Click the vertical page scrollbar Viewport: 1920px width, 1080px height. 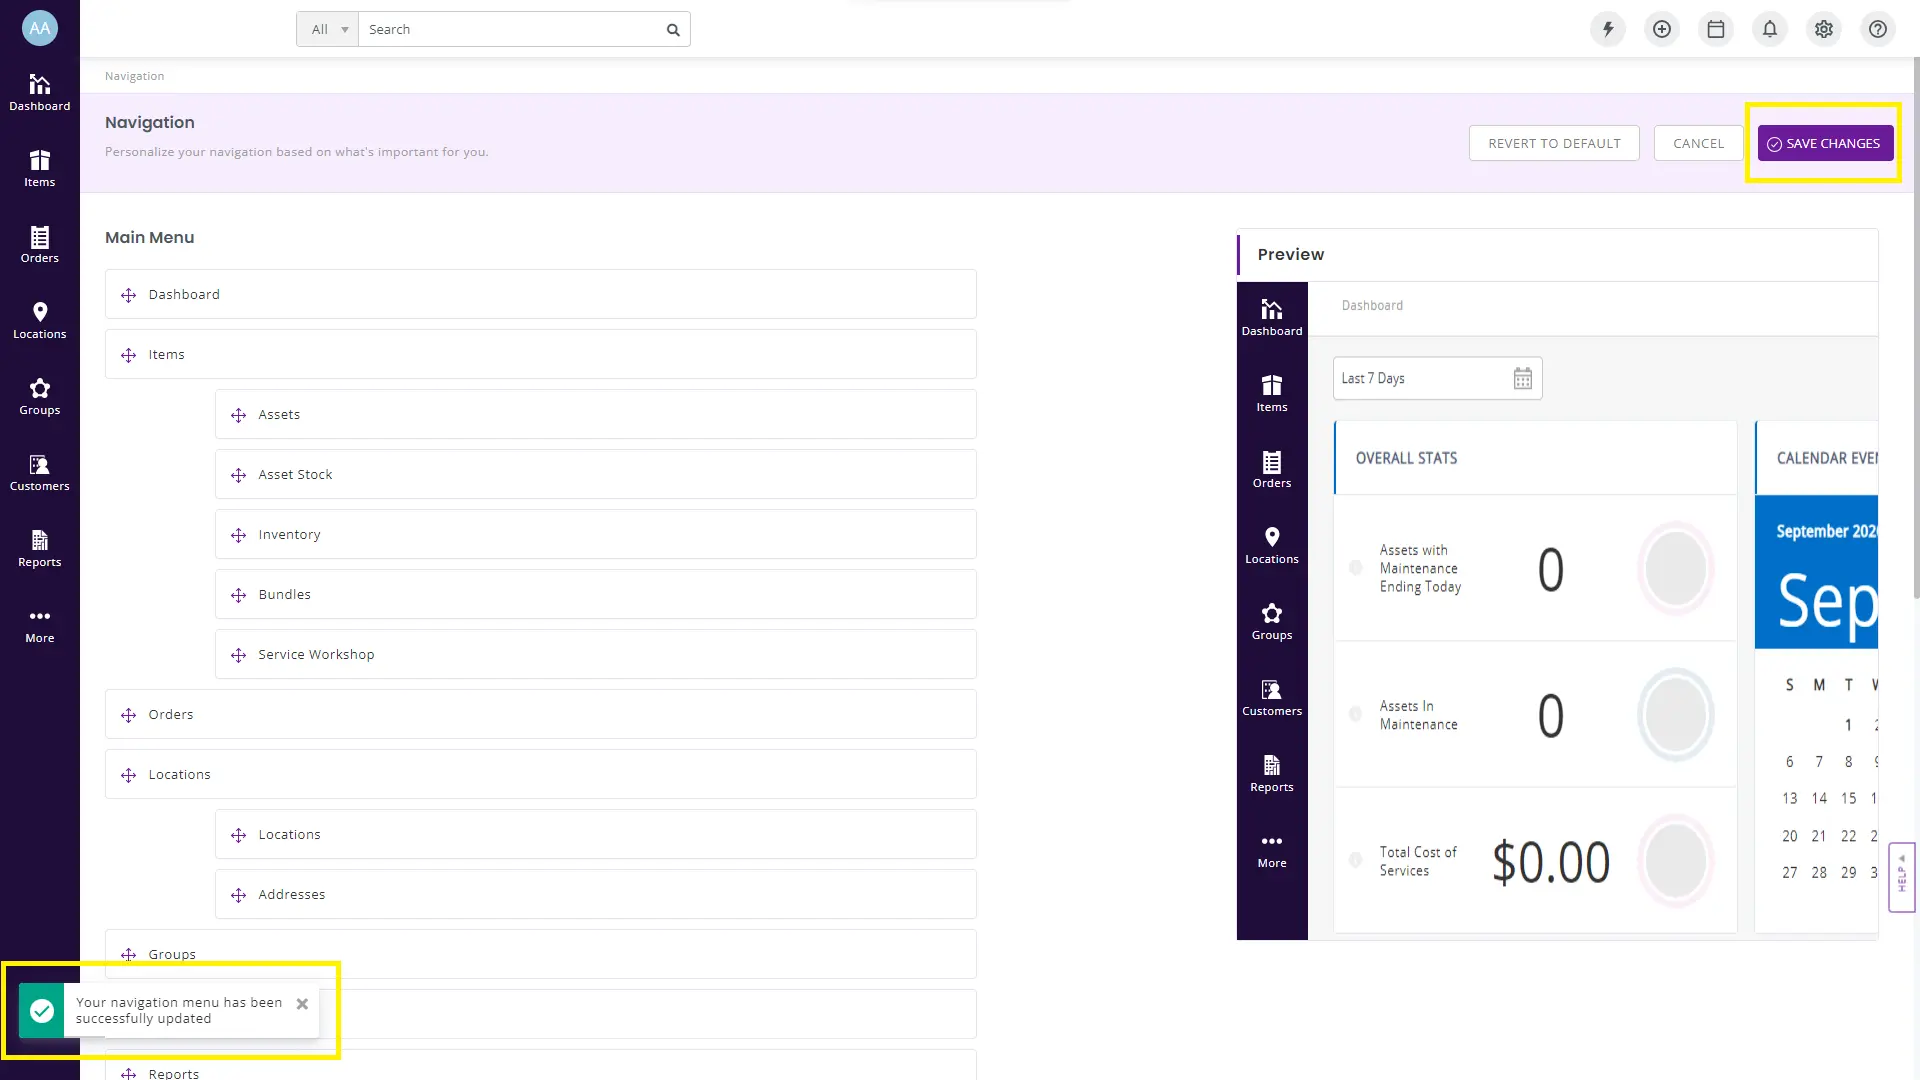(x=1915, y=330)
